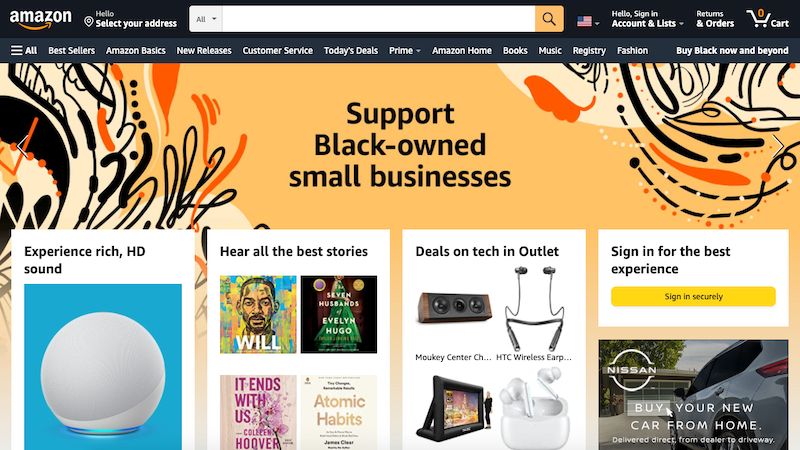Go to next banner slide arrow
800x450 pixels.
tap(778, 146)
